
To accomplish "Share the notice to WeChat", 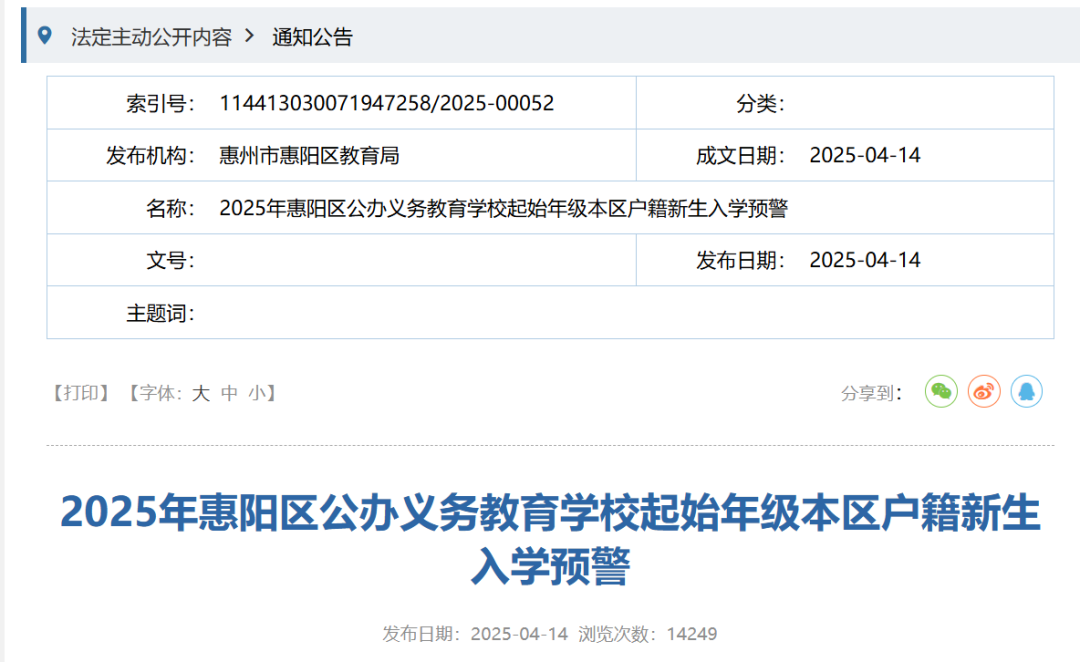I will coord(941,392).
